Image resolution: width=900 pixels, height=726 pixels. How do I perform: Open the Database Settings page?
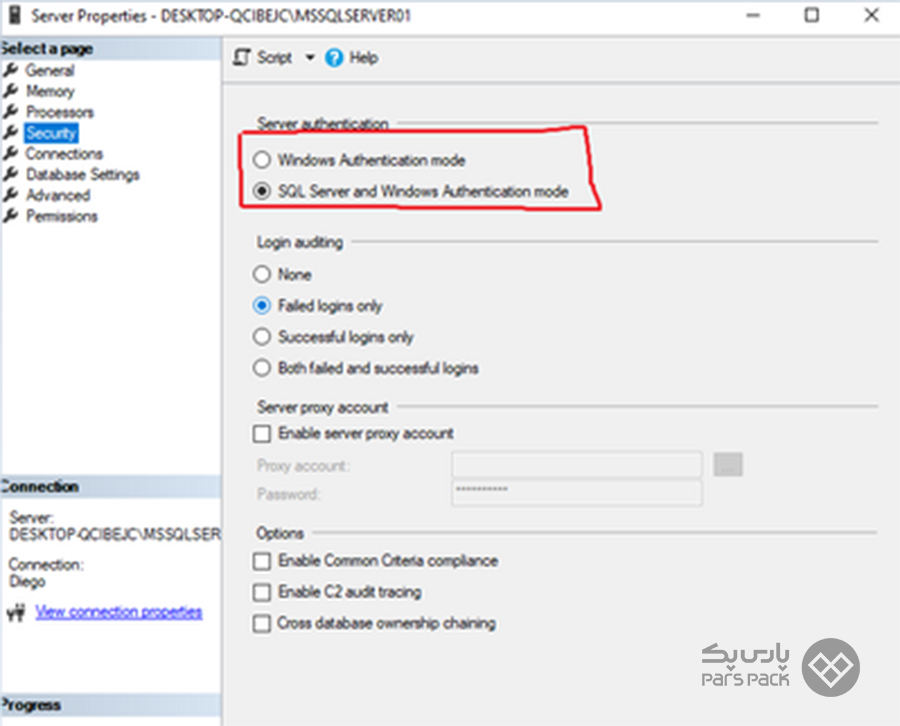point(83,174)
